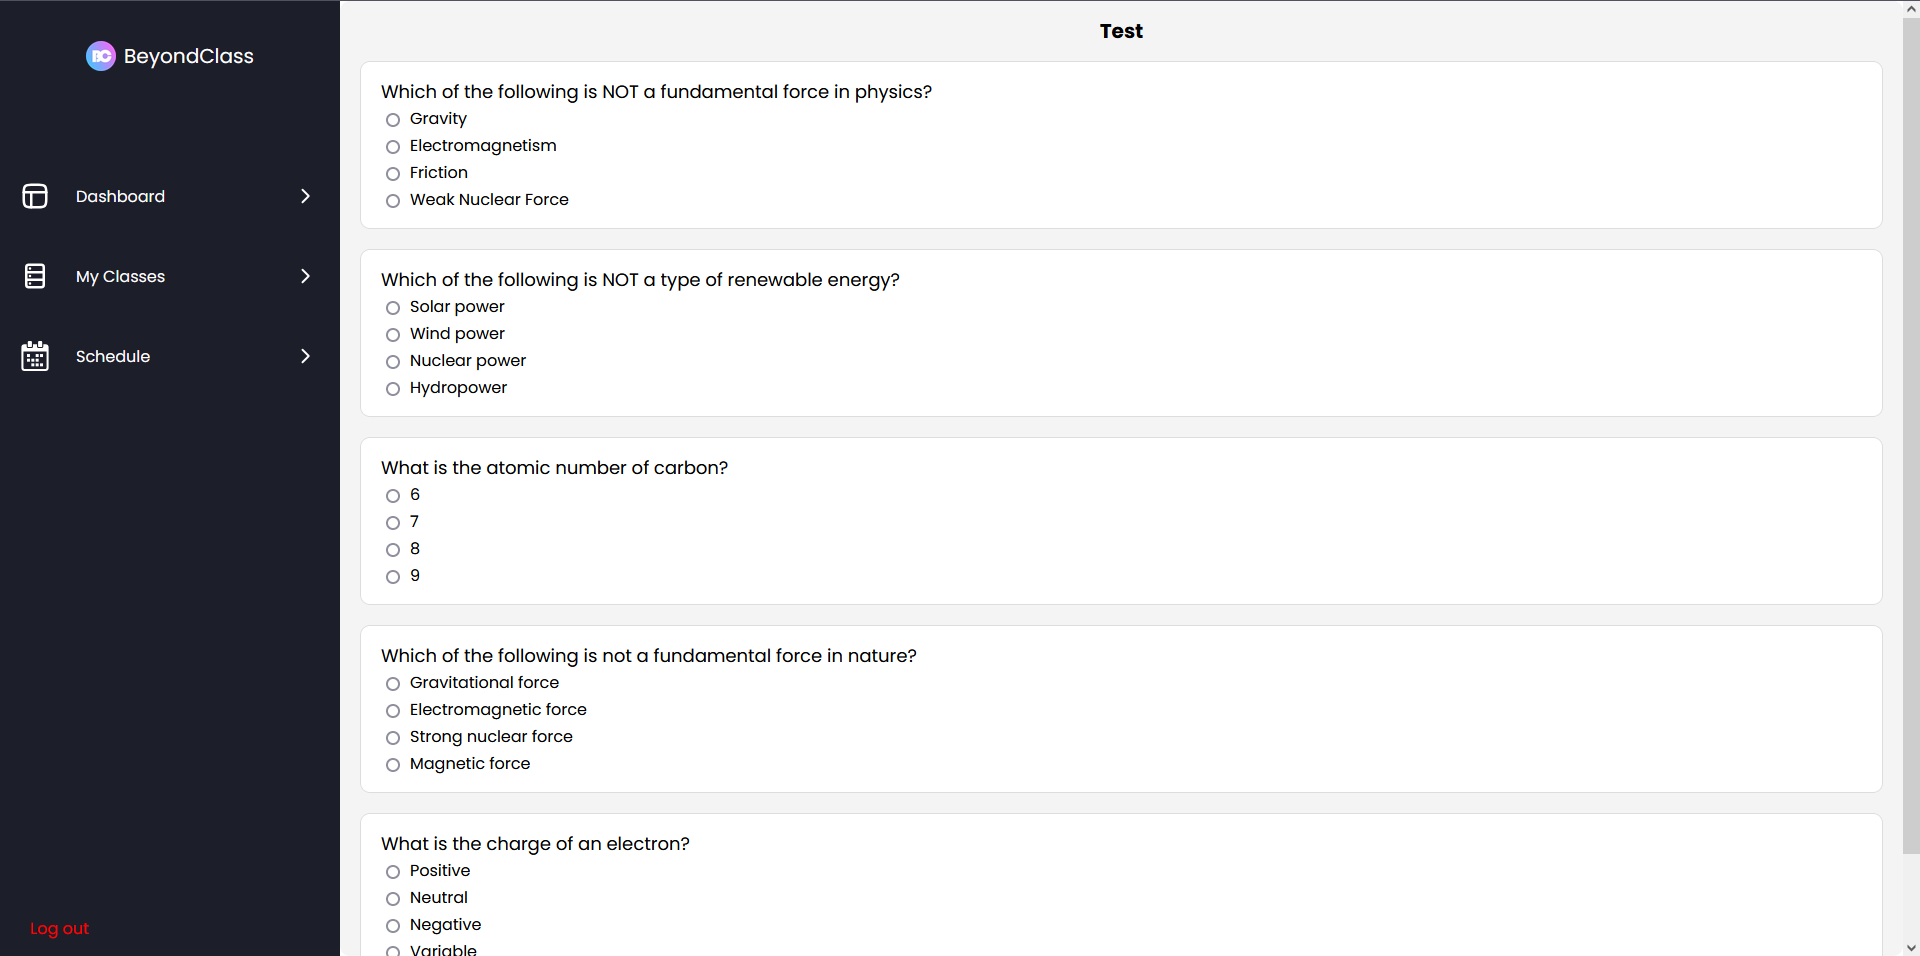Choose Nuclear power as the answer
Image resolution: width=1920 pixels, height=956 pixels.
[393, 362]
